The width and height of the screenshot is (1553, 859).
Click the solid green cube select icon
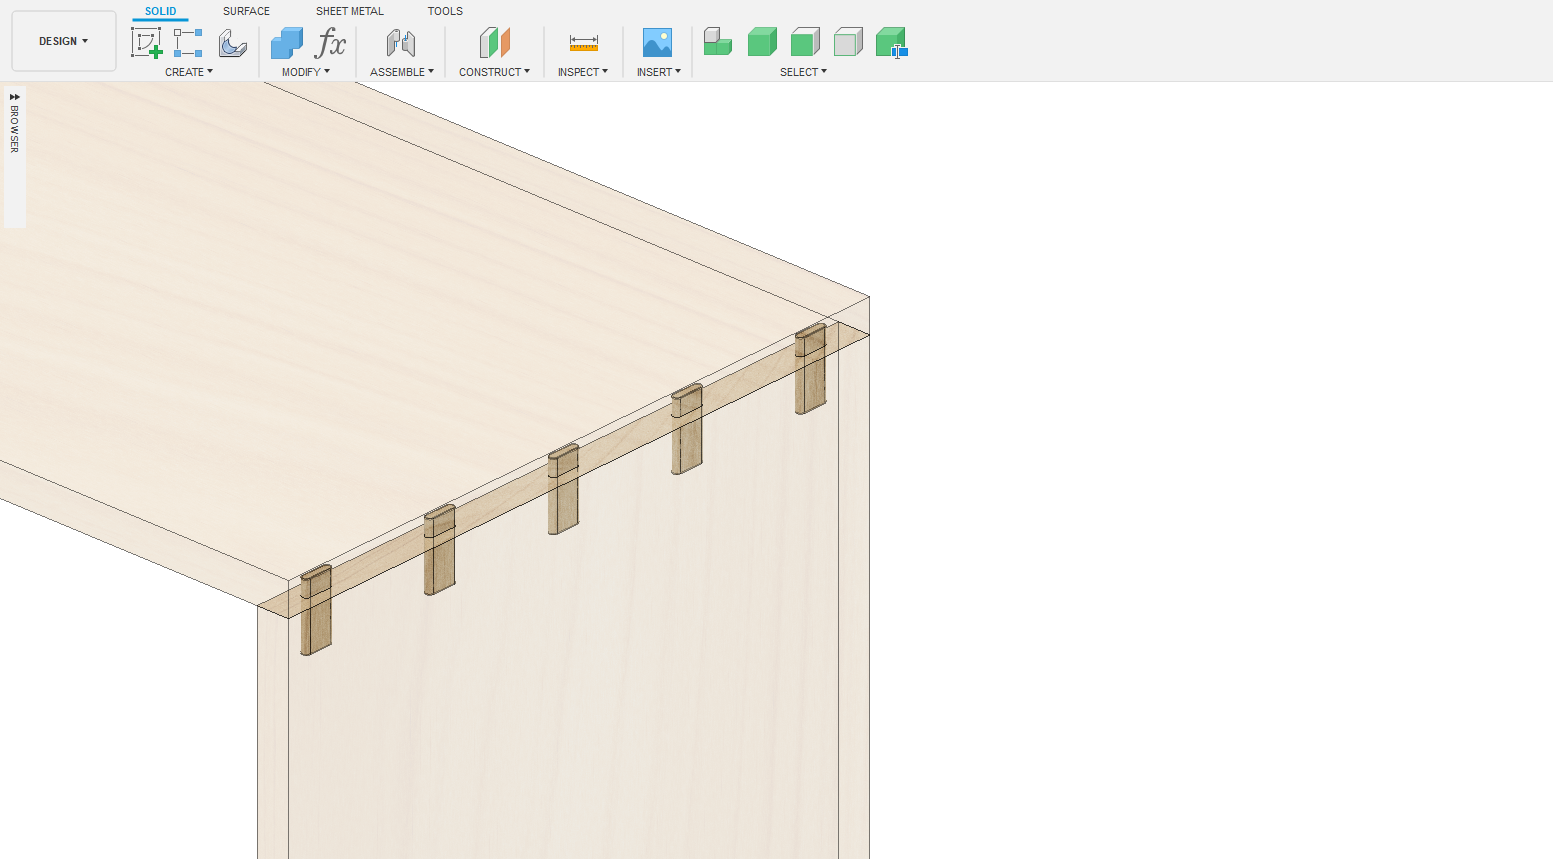point(762,42)
